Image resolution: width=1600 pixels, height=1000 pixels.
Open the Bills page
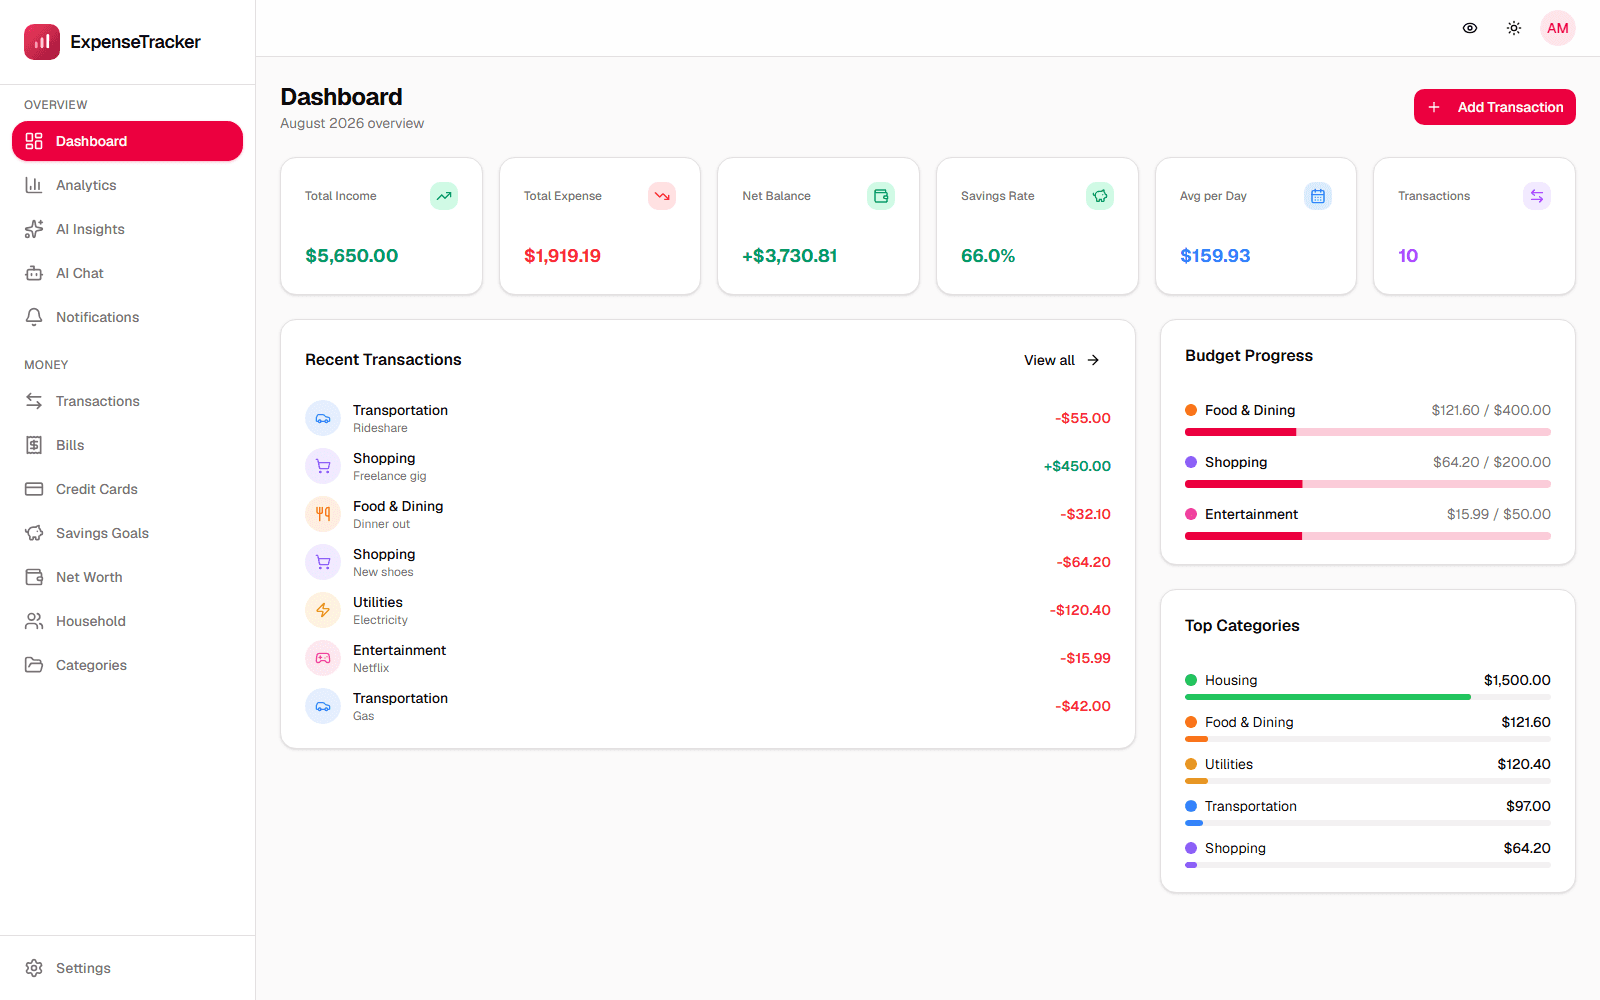pyautogui.click(x=127, y=445)
